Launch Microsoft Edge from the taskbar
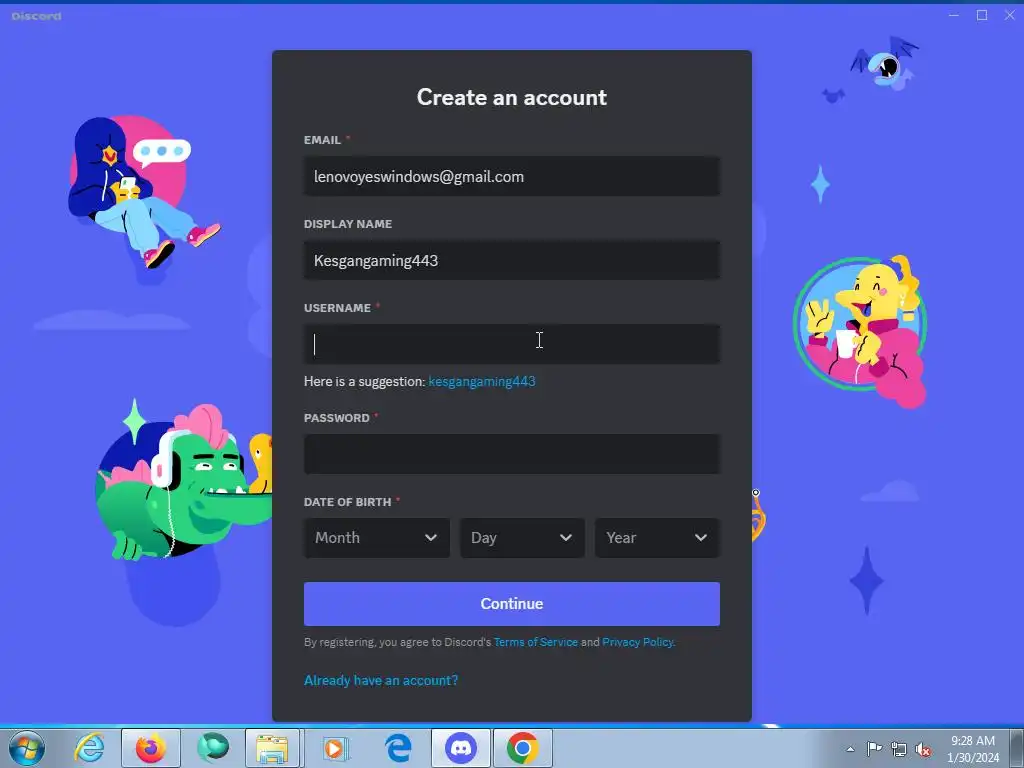This screenshot has width=1024, height=768. pos(398,748)
